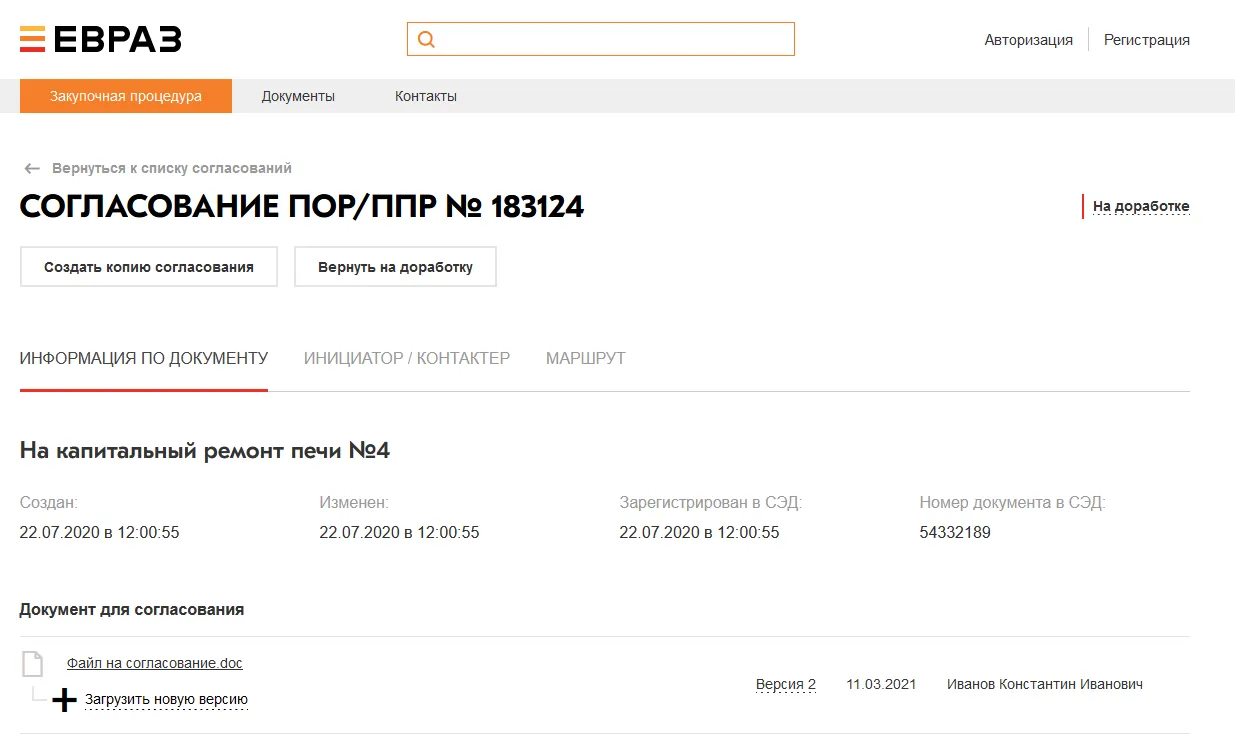The height and width of the screenshot is (752, 1235).
Task: Open the Регистрация page
Action: coord(1147,39)
